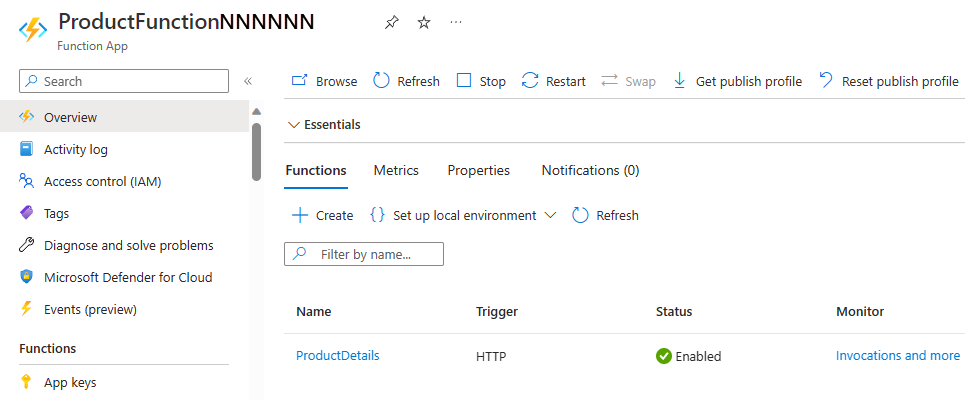The height and width of the screenshot is (400, 965).
Task: Open Invocations and more monitor link
Action: coord(897,355)
